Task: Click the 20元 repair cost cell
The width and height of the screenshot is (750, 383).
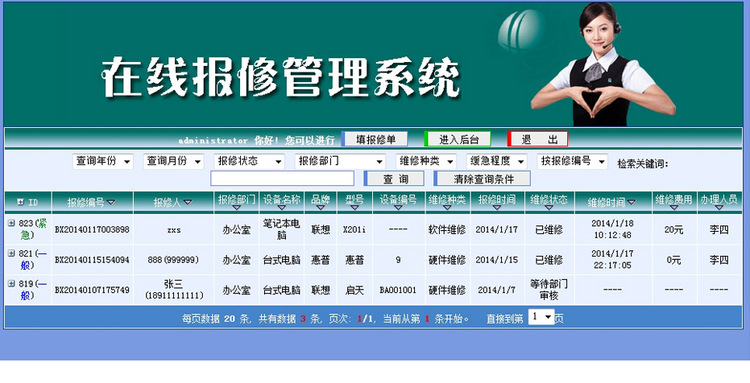Action: pyautogui.click(x=673, y=230)
